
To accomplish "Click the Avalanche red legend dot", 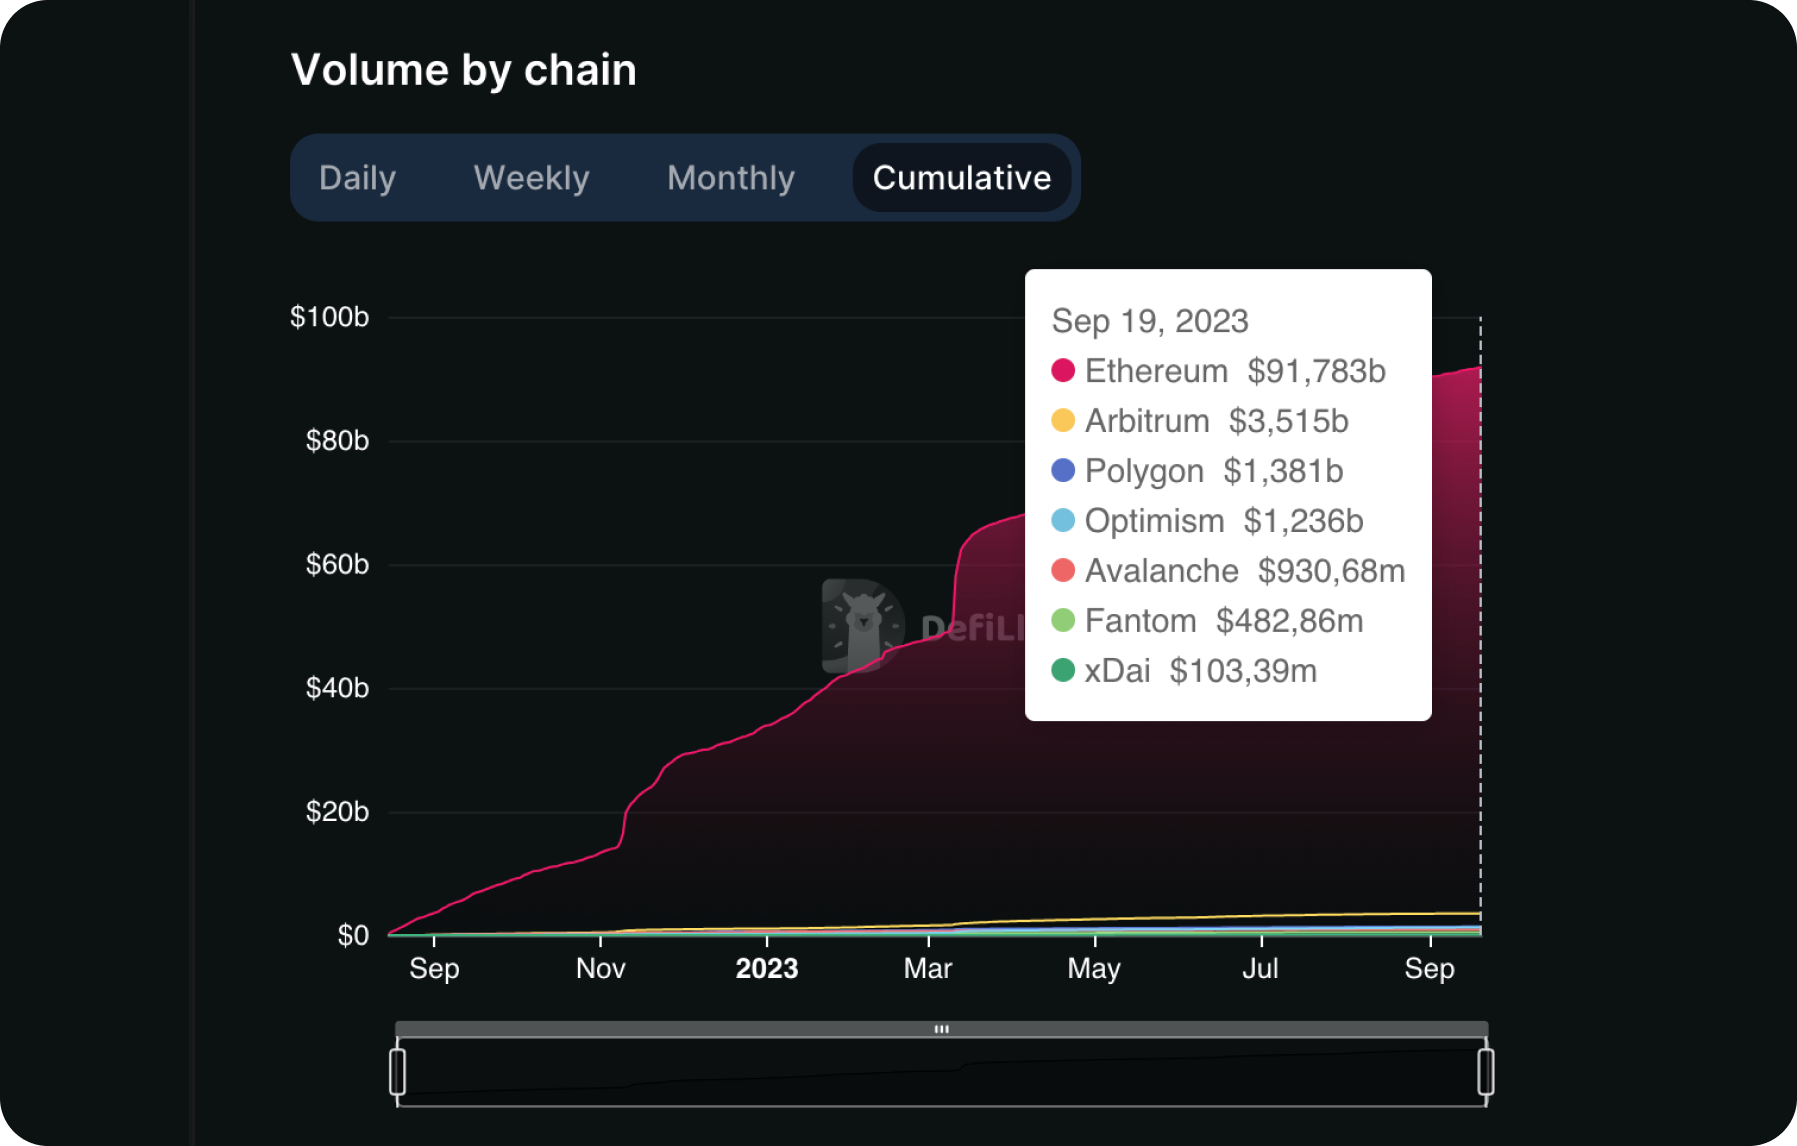I will click(x=1063, y=571).
